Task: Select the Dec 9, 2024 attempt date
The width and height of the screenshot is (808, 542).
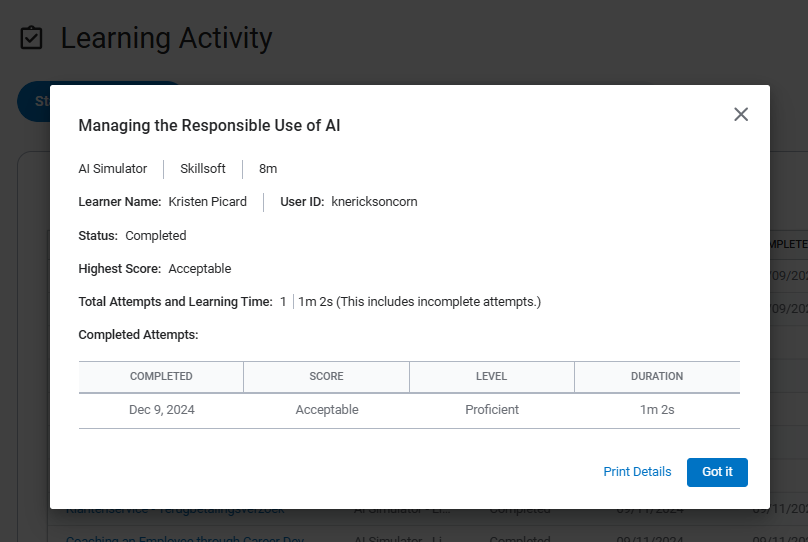Action: [161, 410]
